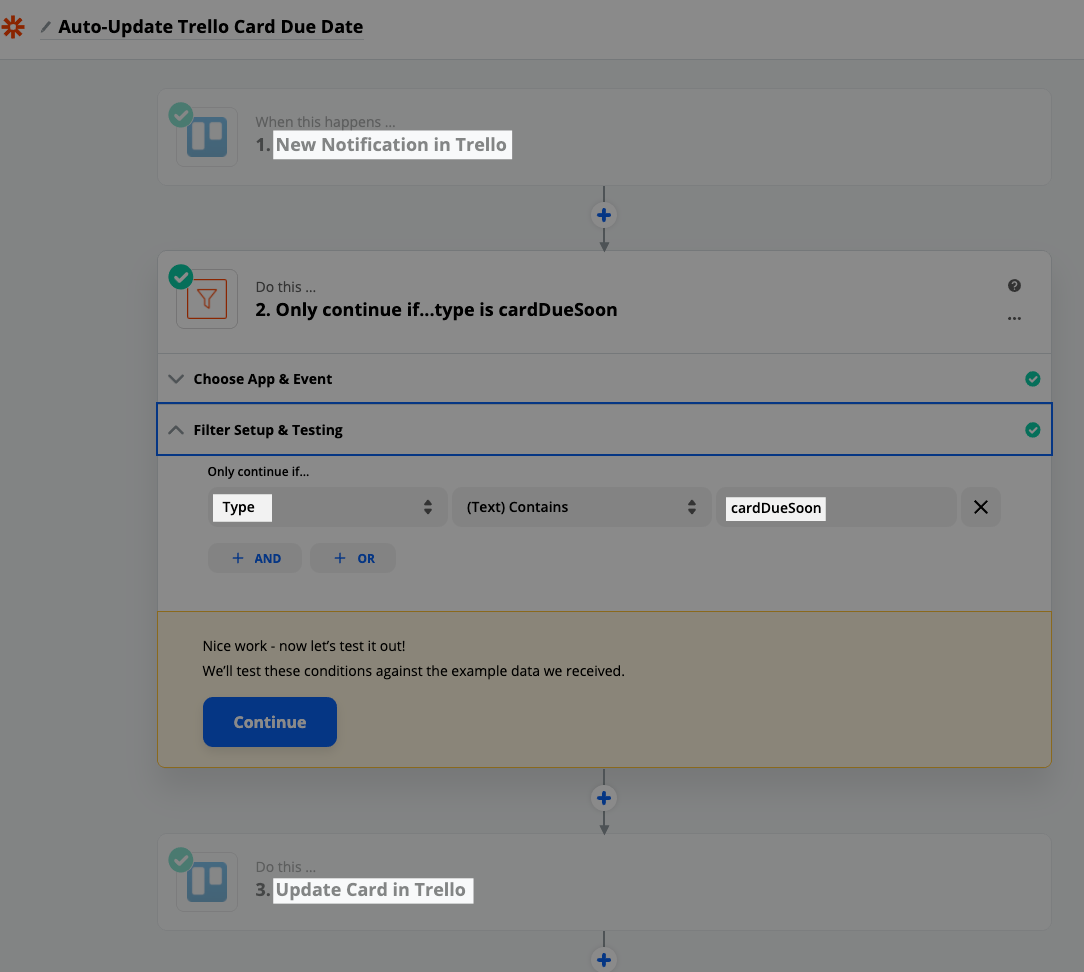This screenshot has width=1084, height=972.
Task: Add a step after the Trello trigger
Action: tap(604, 215)
